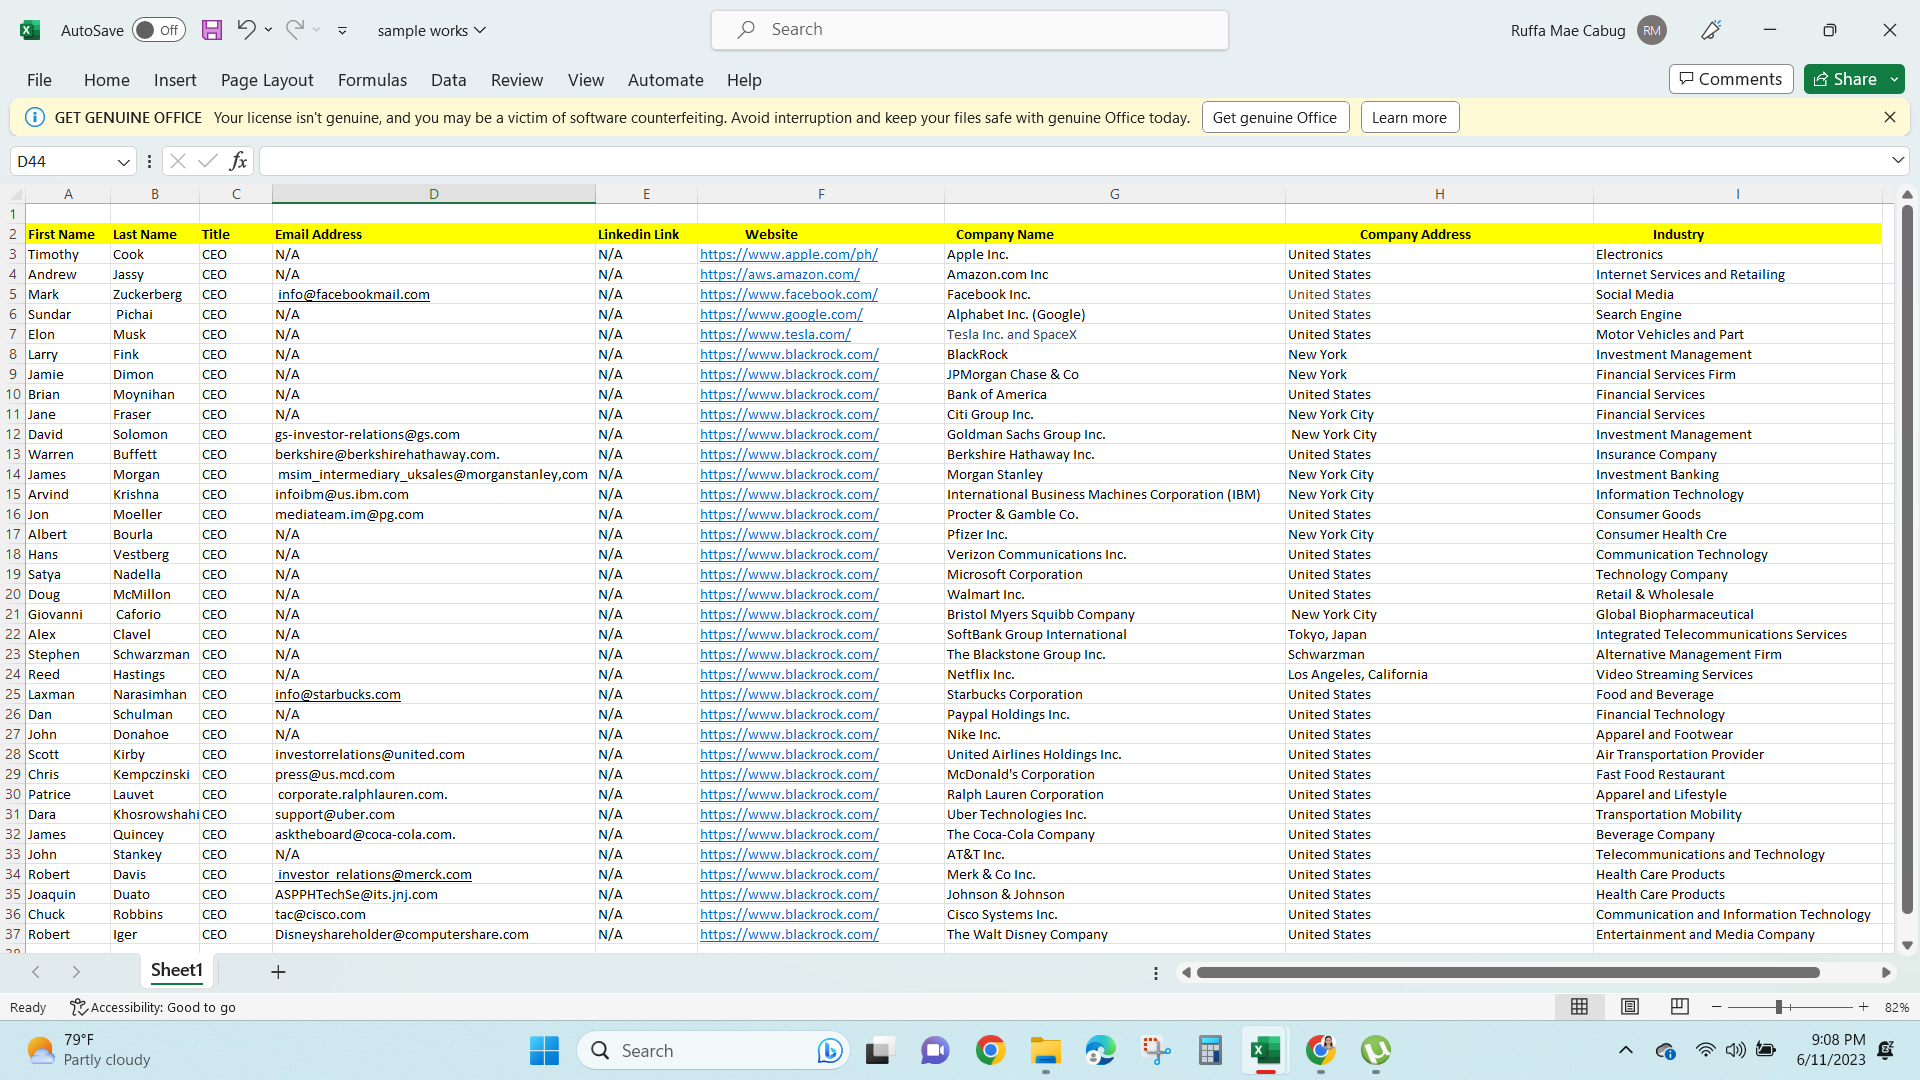Click the Learn more button
1920x1080 pixels.
(x=1409, y=117)
